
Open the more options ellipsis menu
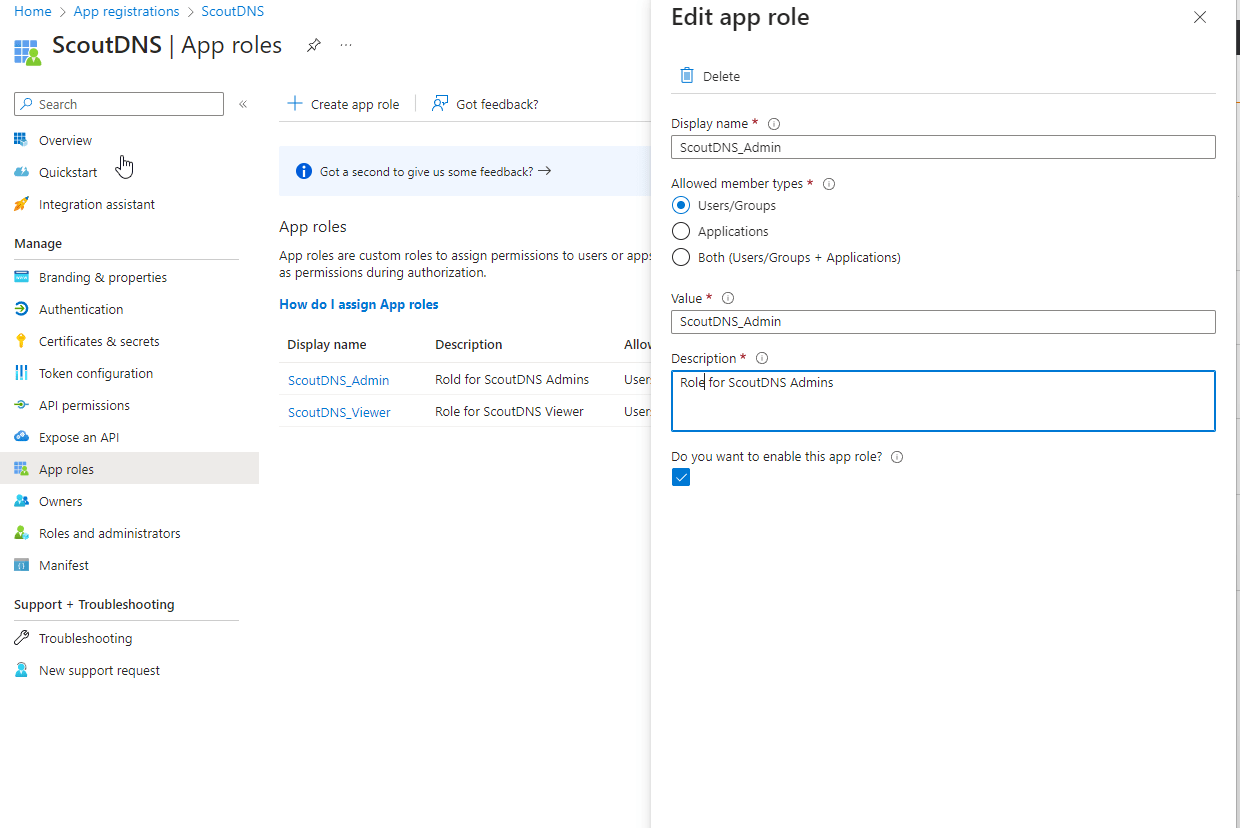click(346, 46)
